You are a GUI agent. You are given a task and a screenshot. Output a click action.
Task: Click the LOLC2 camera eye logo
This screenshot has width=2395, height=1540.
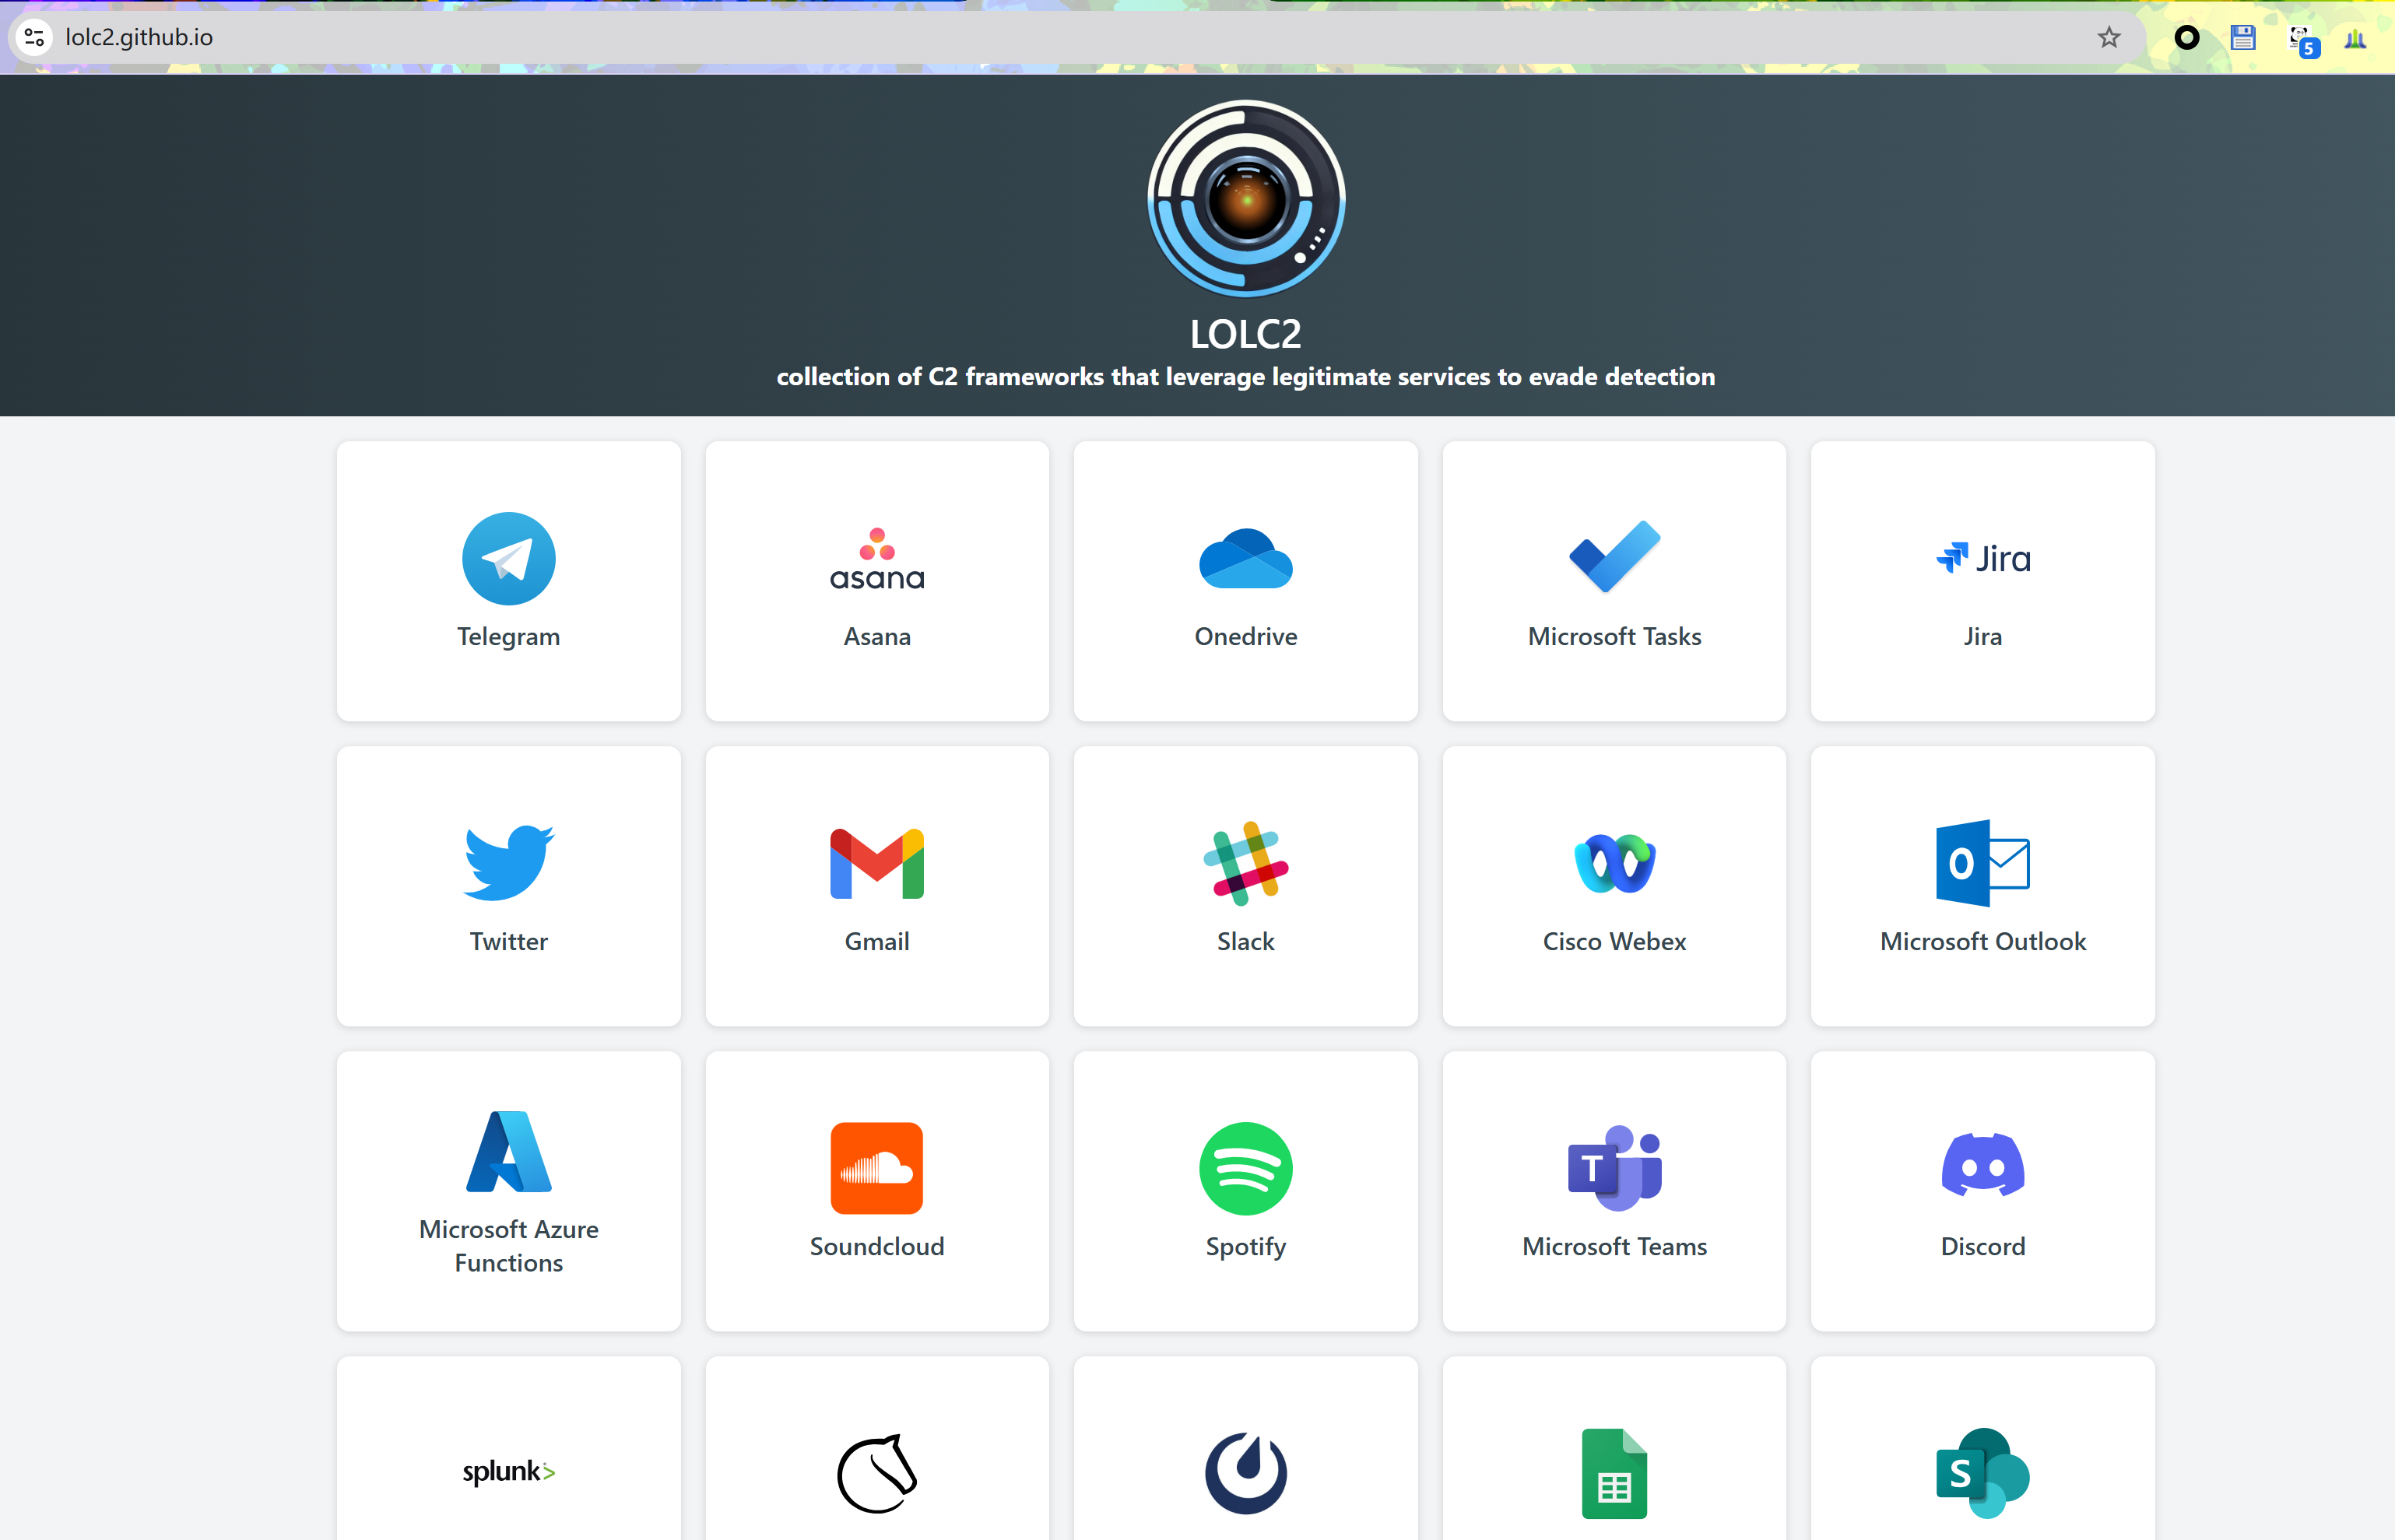click(x=1245, y=198)
